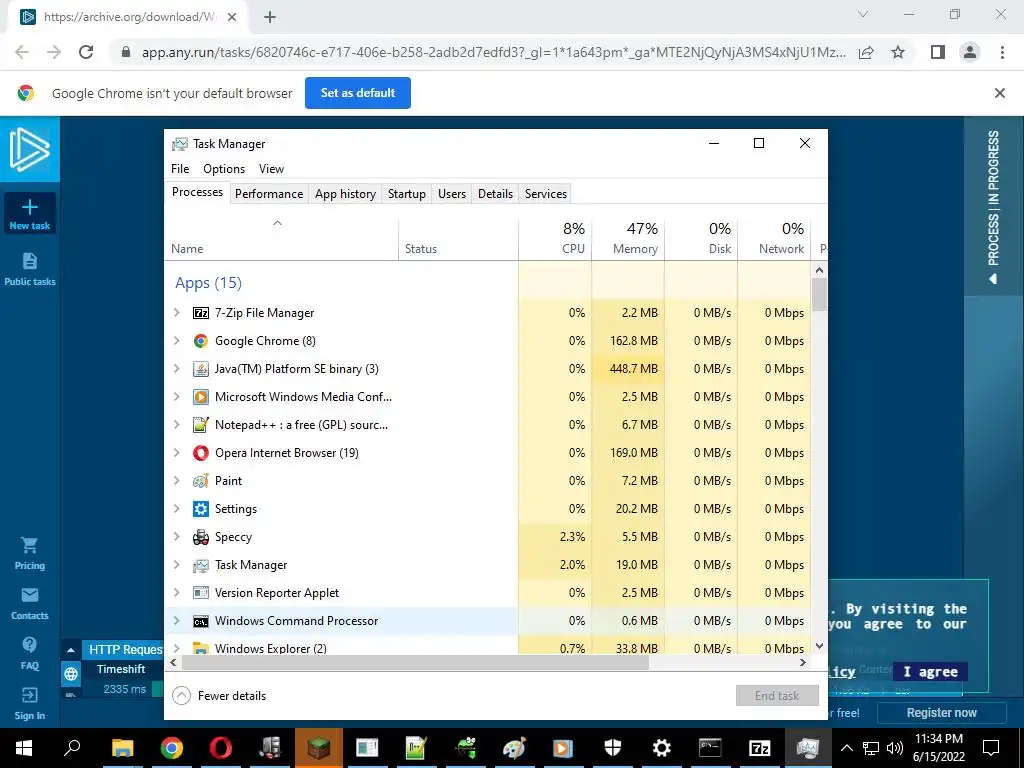The height and width of the screenshot is (768, 1024).
Task: Switch to the Performance tab
Action: [x=269, y=194]
